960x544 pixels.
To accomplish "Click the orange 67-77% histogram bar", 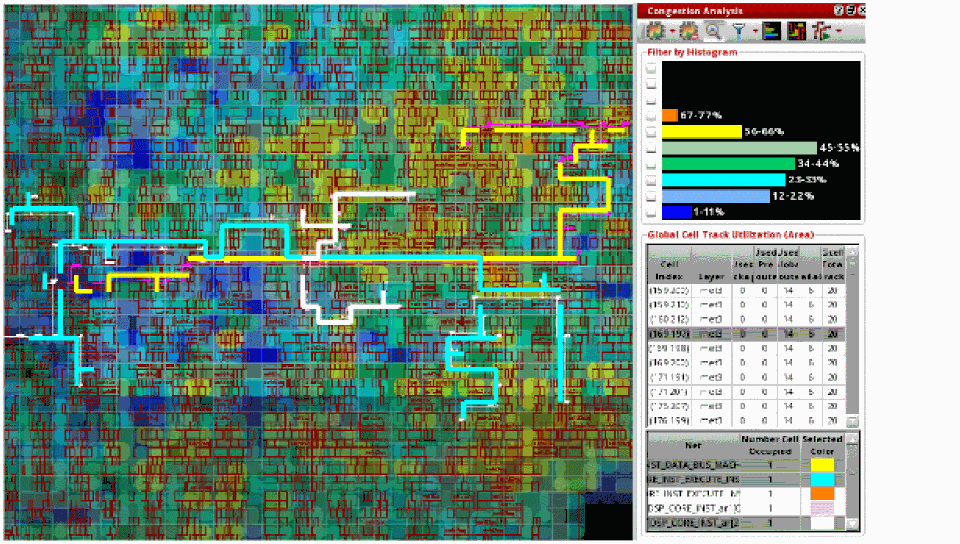I will coord(670,115).
